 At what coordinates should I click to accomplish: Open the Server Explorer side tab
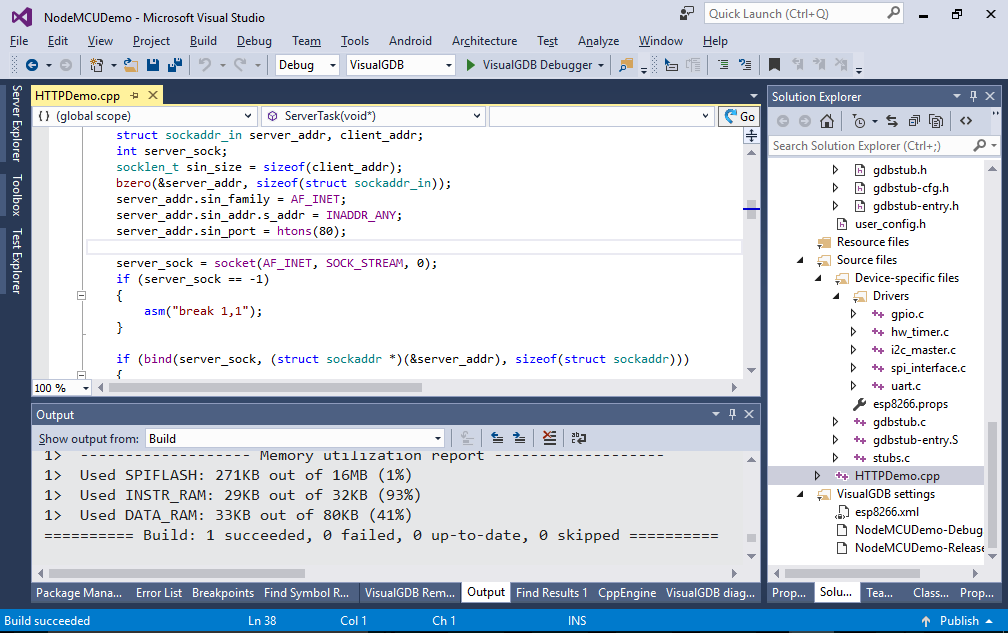coord(17,123)
